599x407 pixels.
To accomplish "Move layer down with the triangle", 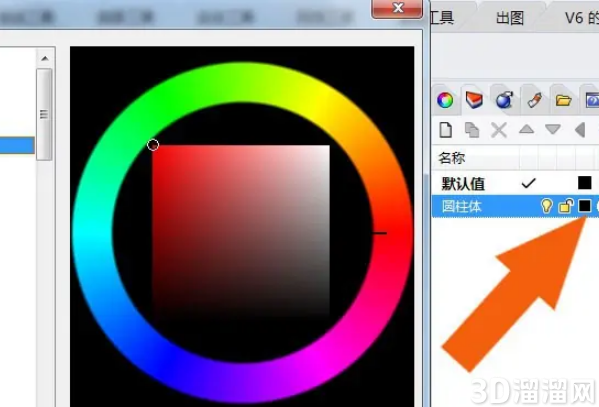I will pos(553,129).
